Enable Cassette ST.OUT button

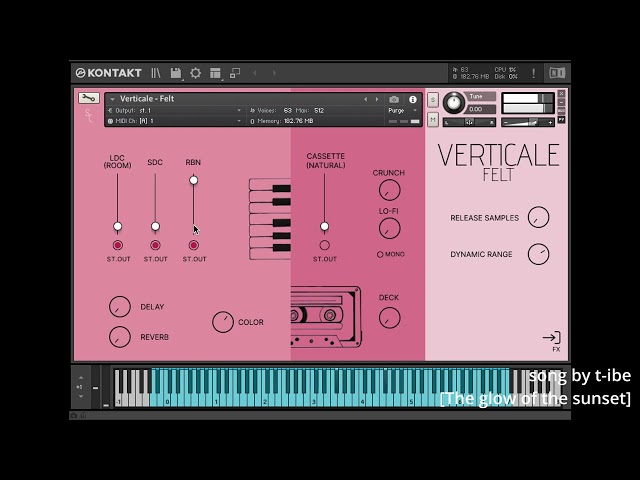[324, 245]
